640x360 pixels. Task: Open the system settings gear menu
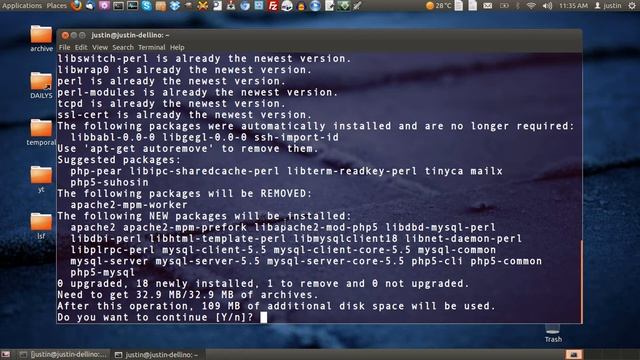pos(632,6)
